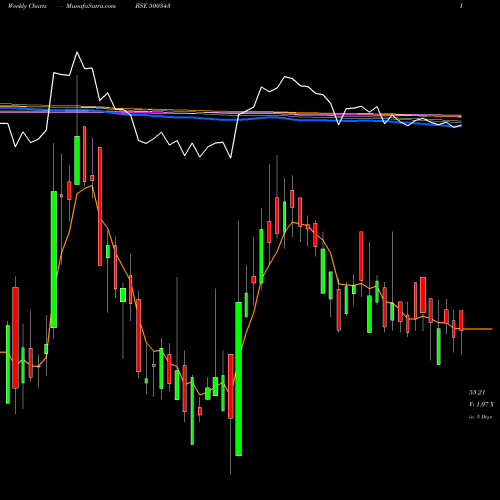Click the 'V: 1.97' volume text

coord(481,404)
